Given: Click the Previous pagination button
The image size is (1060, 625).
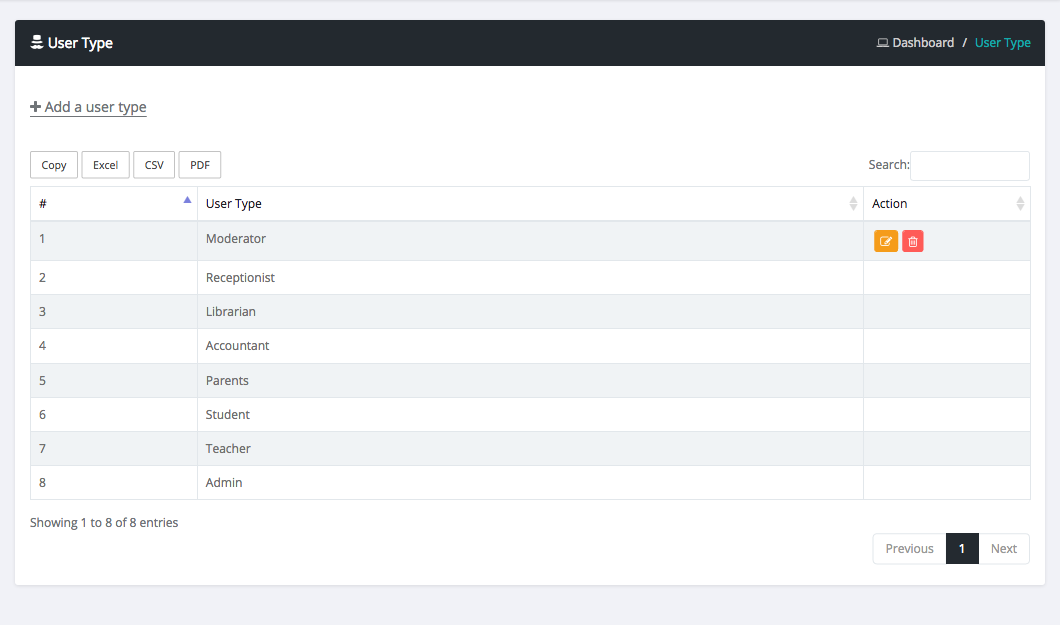Looking at the screenshot, I should coord(908,548).
